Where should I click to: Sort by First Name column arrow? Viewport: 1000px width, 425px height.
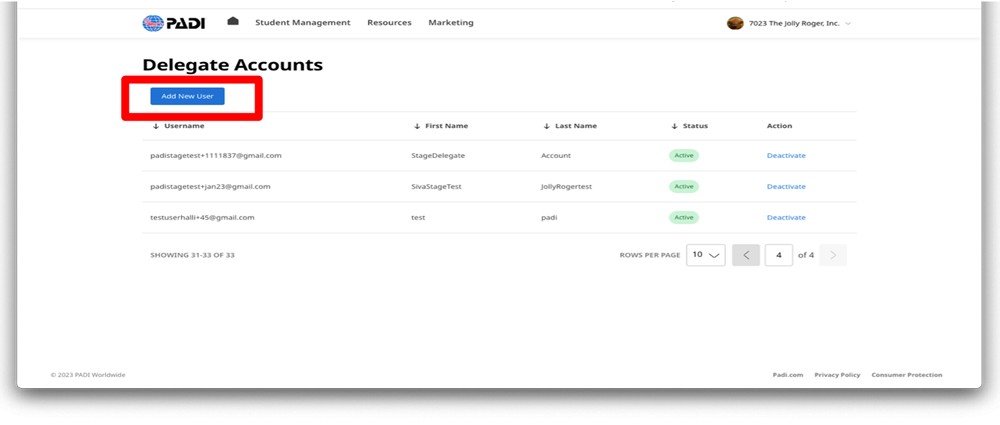(x=416, y=126)
